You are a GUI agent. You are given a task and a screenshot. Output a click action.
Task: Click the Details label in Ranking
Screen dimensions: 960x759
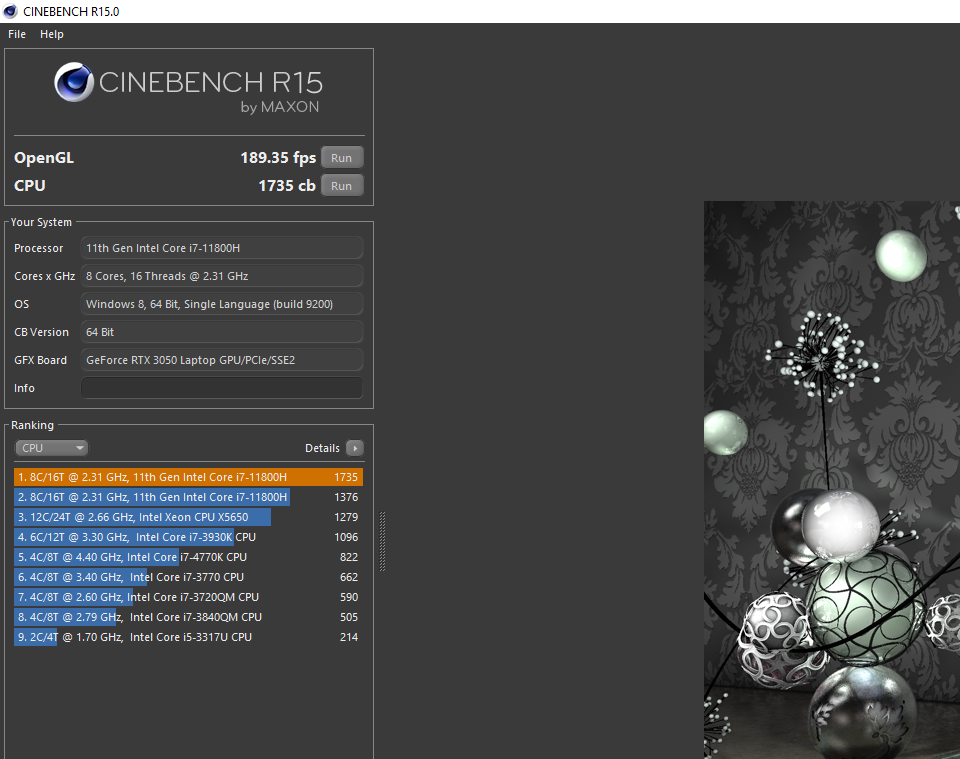pyautogui.click(x=322, y=448)
